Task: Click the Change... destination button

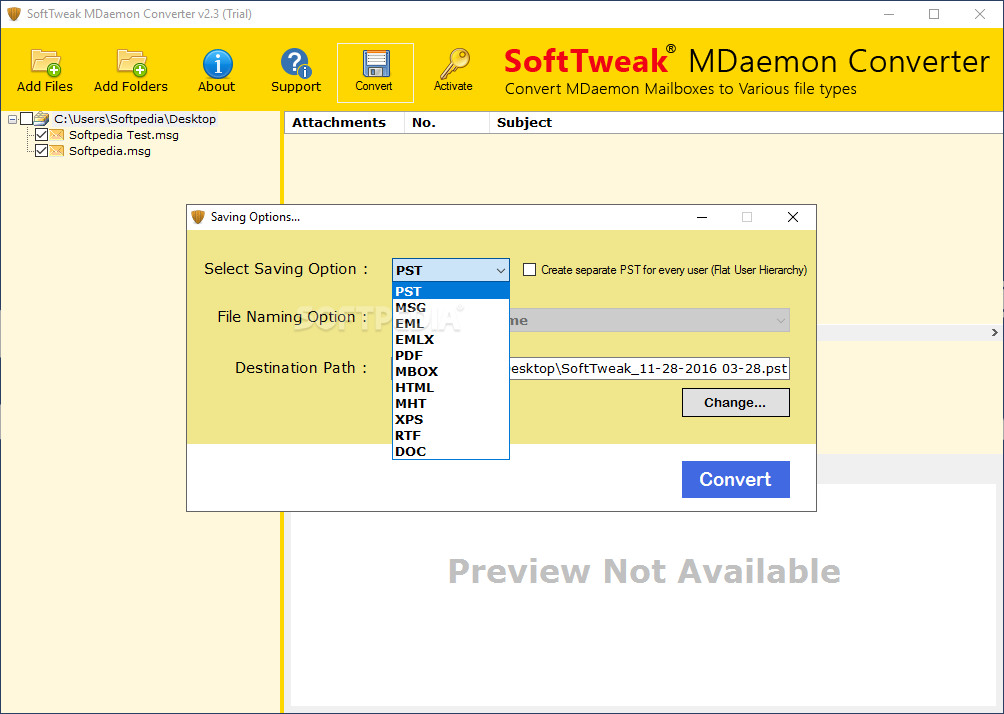Action: point(735,402)
